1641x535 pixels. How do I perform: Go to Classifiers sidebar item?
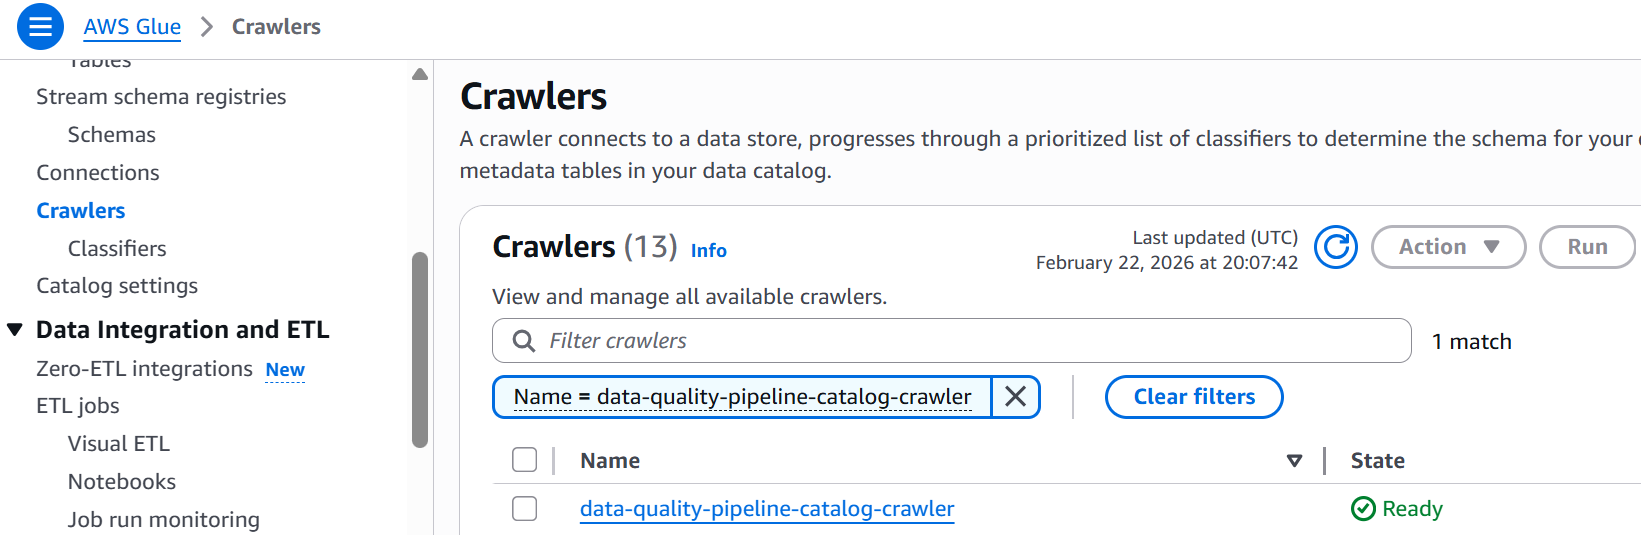click(117, 249)
